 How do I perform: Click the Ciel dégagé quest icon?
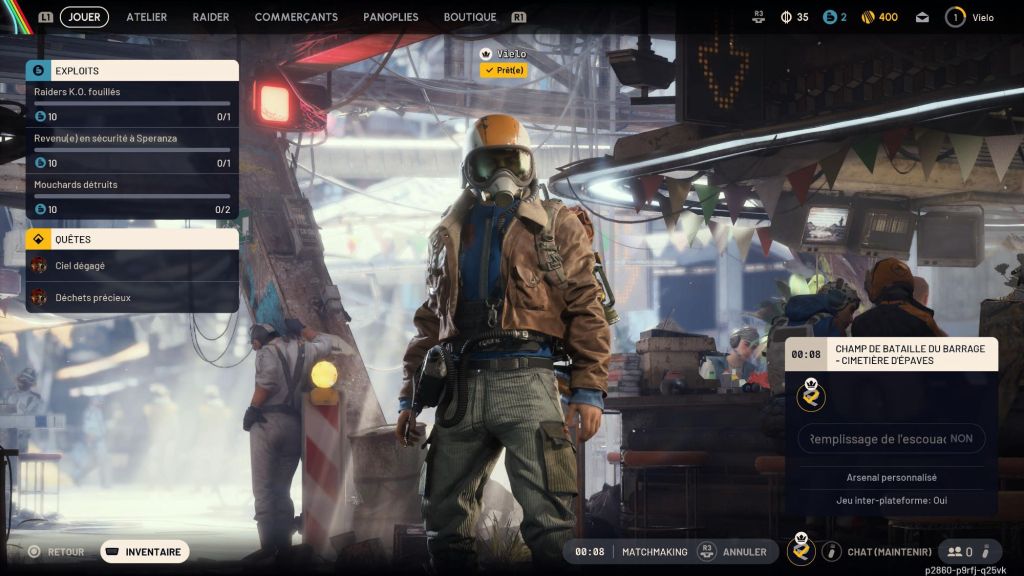pos(39,266)
